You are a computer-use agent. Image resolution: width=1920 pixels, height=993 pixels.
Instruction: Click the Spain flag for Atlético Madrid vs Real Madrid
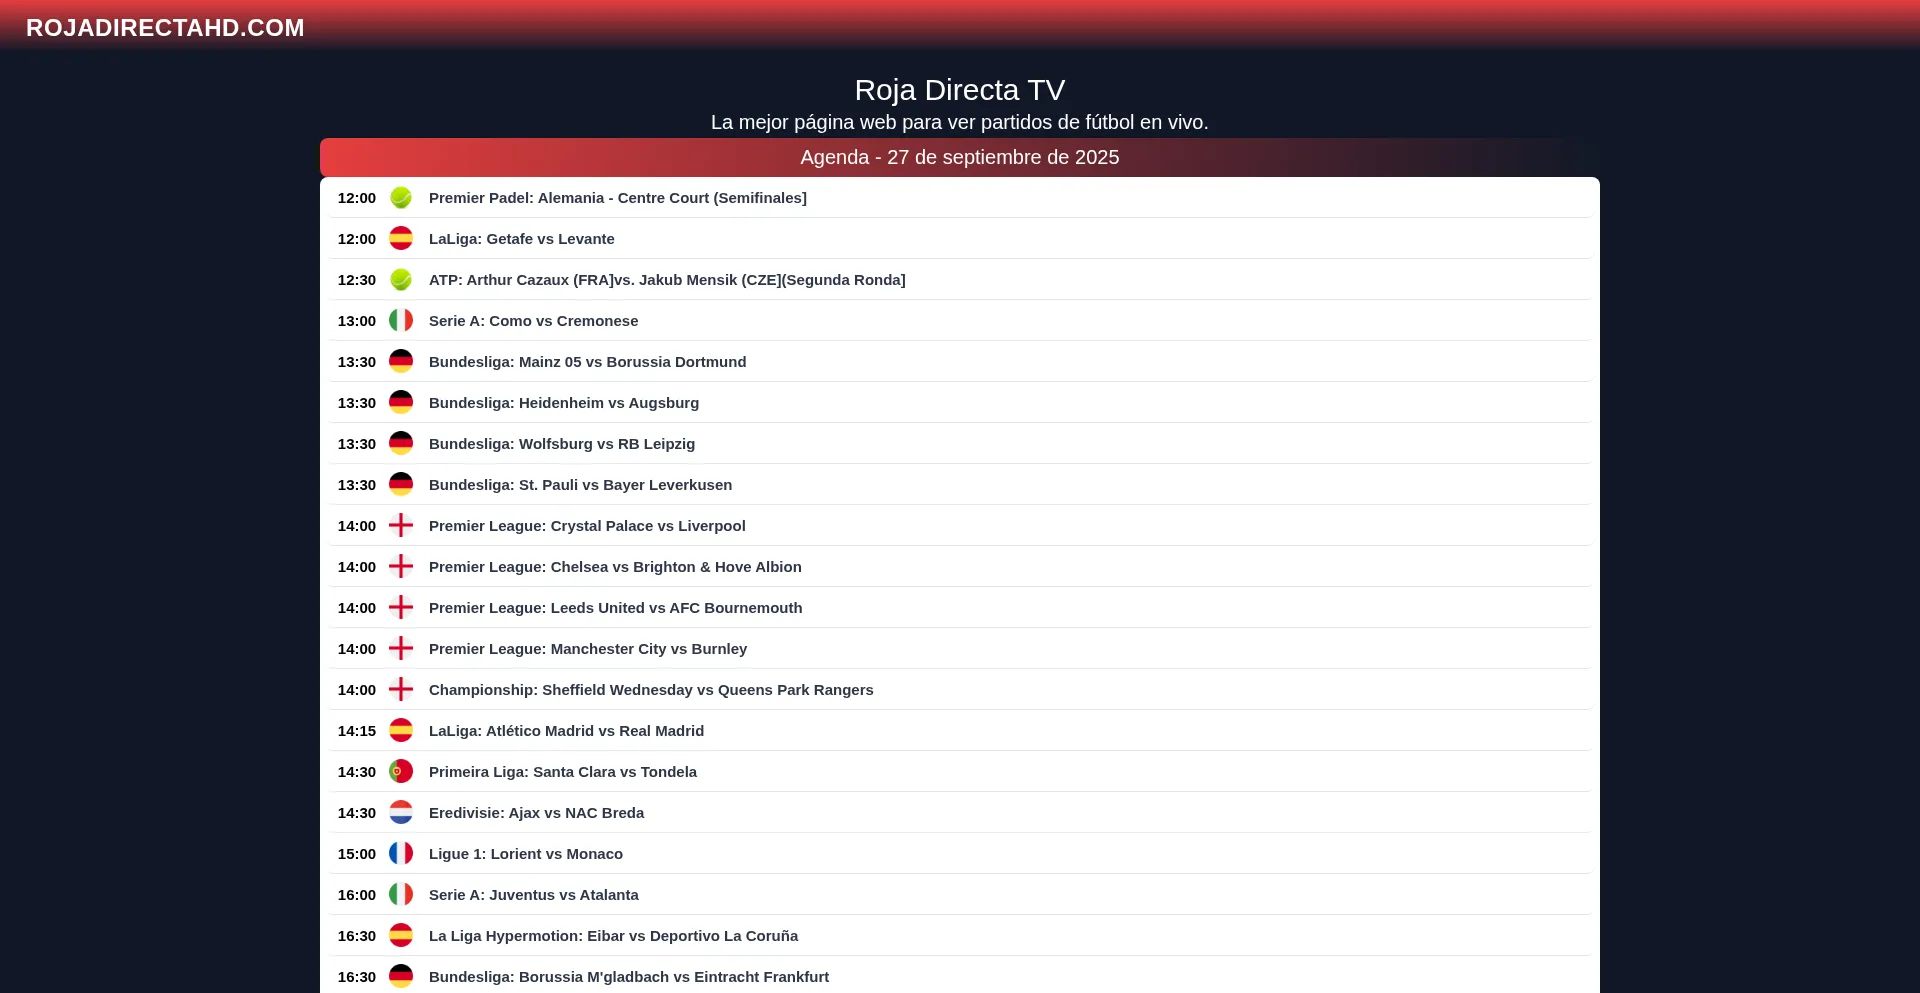pyautogui.click(x=401, y=731)
